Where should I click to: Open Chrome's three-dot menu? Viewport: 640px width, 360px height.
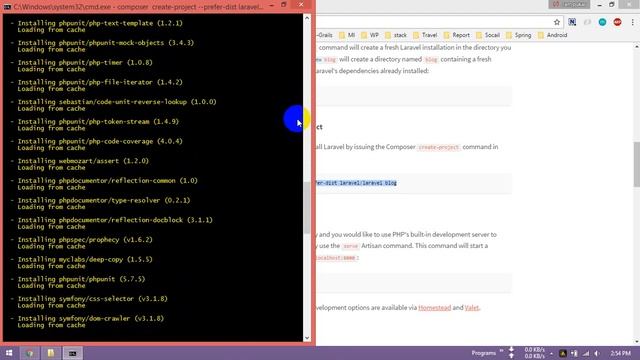pyautogui.click(x=633, y=22)
